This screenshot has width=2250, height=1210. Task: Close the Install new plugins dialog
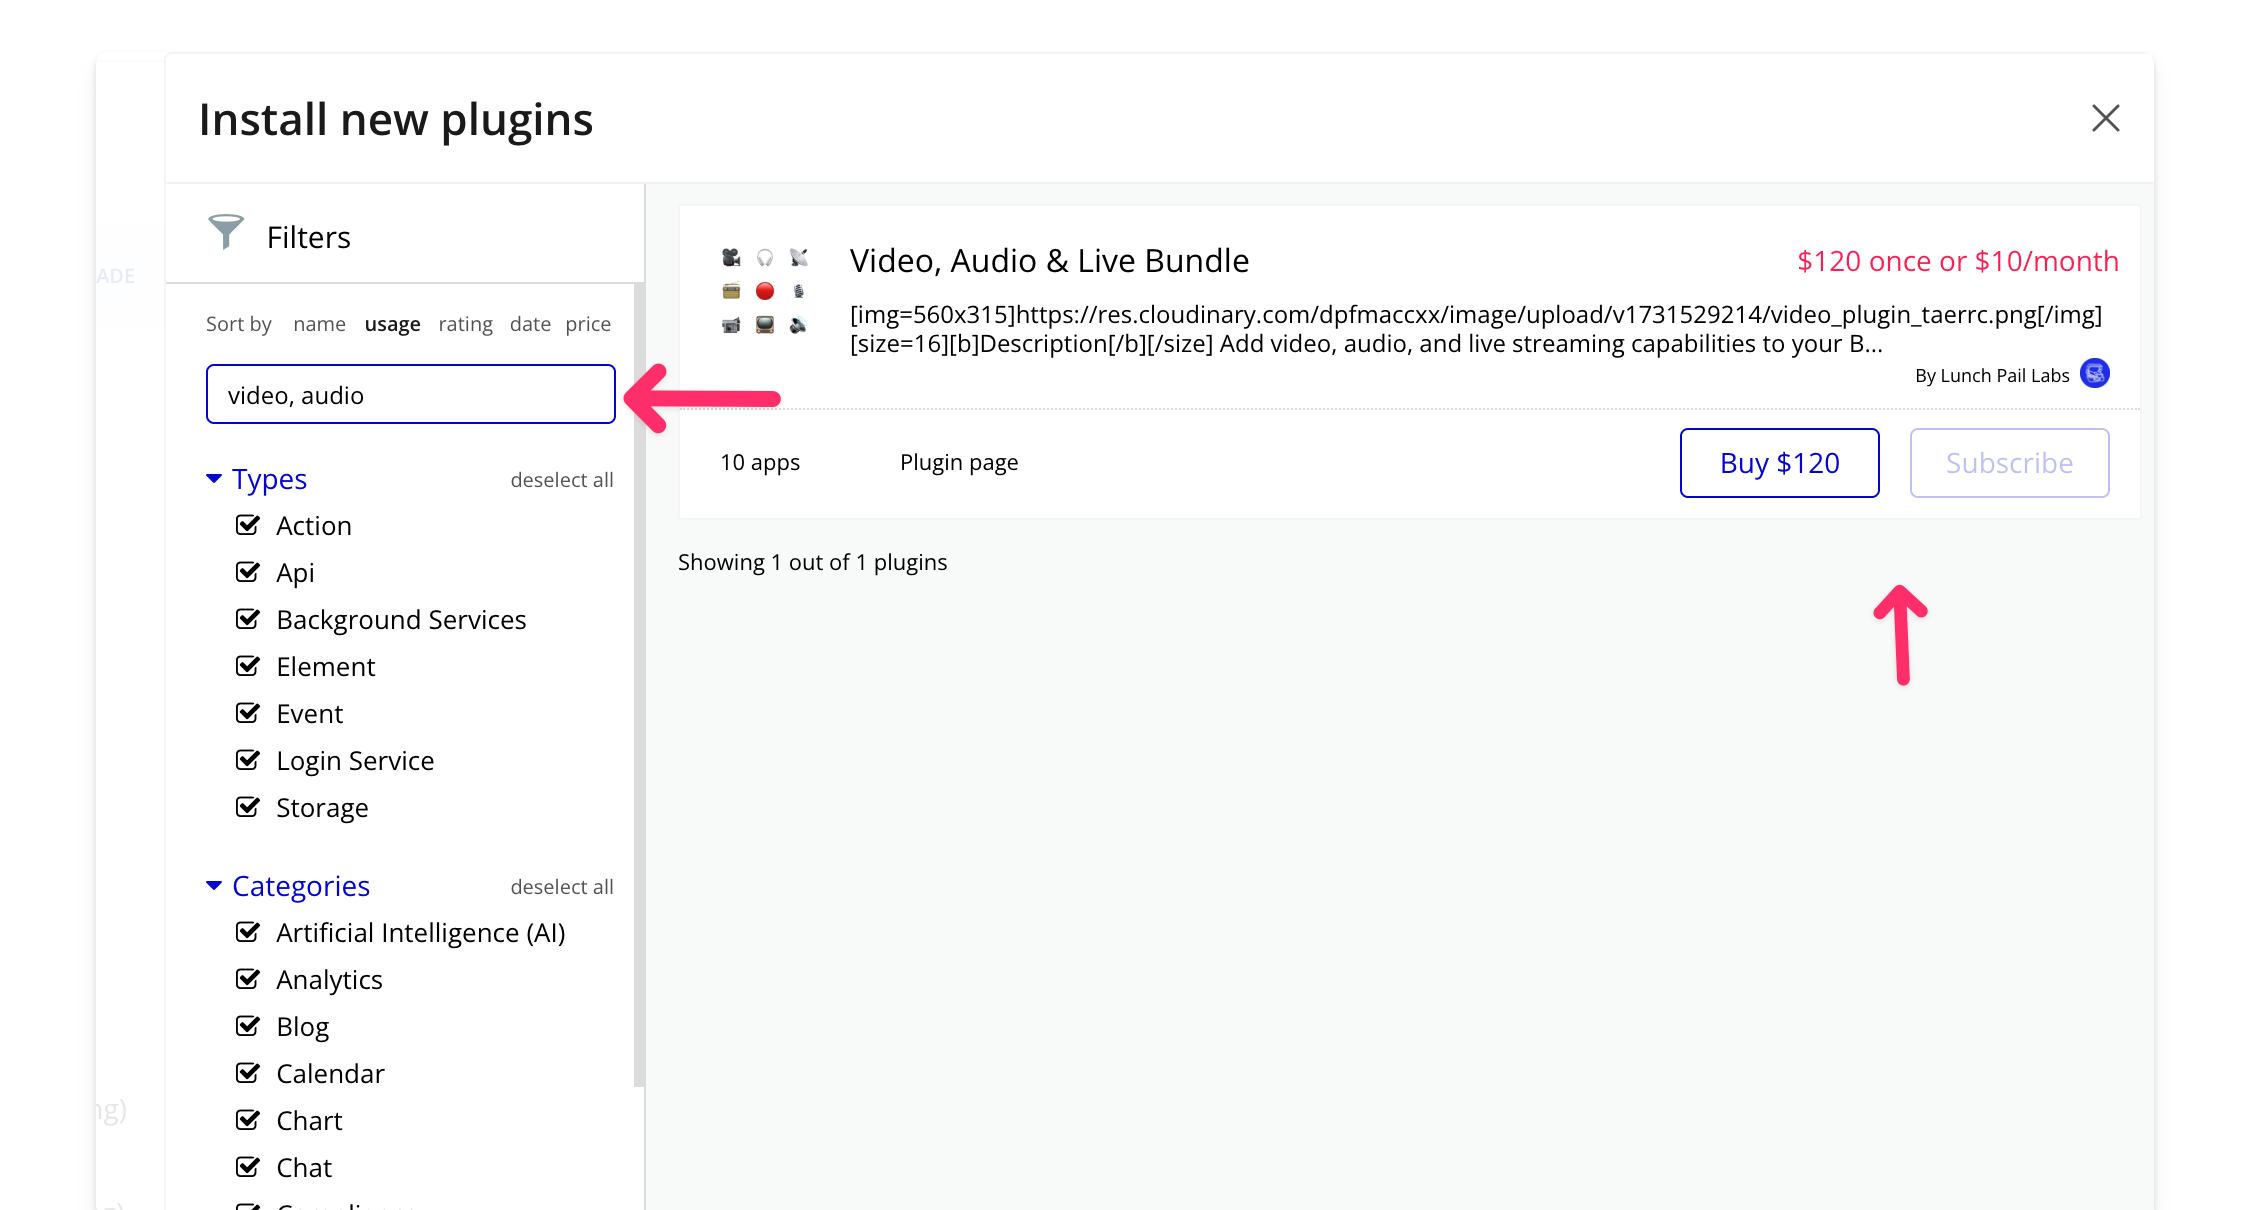2105,118
